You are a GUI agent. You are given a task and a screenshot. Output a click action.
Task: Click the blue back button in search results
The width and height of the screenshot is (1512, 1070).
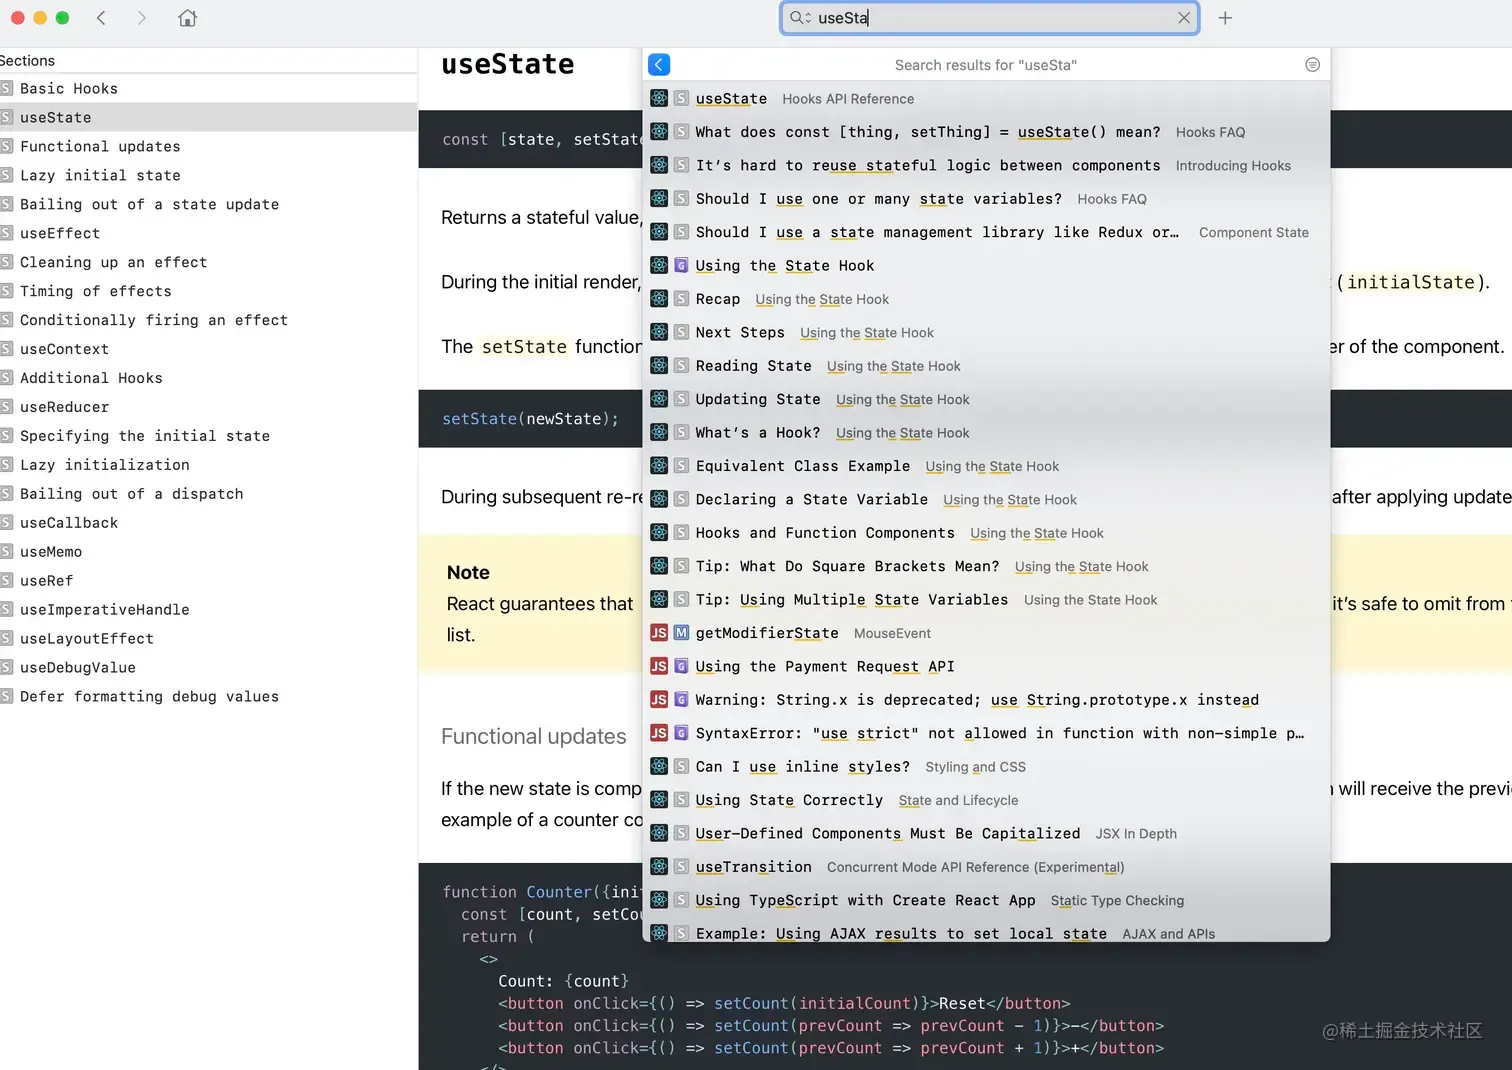[659, 65]
